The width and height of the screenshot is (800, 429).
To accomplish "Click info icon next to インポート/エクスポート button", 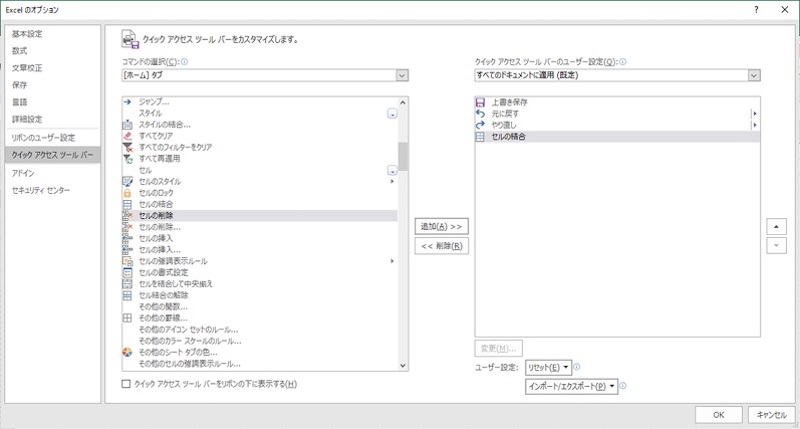I will click(623, 386).
